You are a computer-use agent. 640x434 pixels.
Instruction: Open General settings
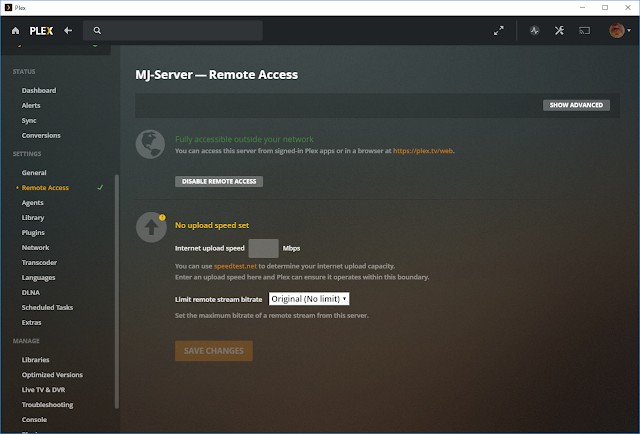click(x=34, y=173)
